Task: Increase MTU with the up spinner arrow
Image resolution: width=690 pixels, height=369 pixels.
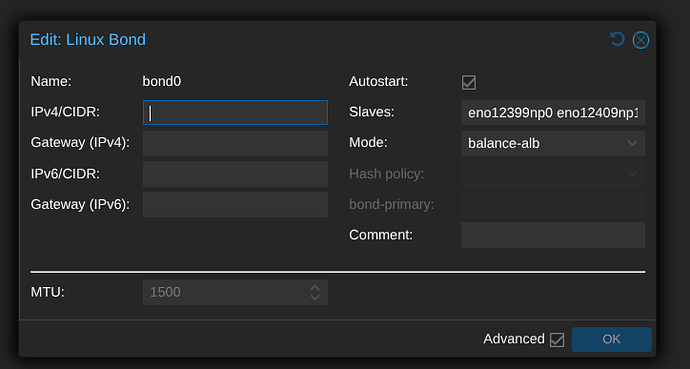Action: (315, 288)
